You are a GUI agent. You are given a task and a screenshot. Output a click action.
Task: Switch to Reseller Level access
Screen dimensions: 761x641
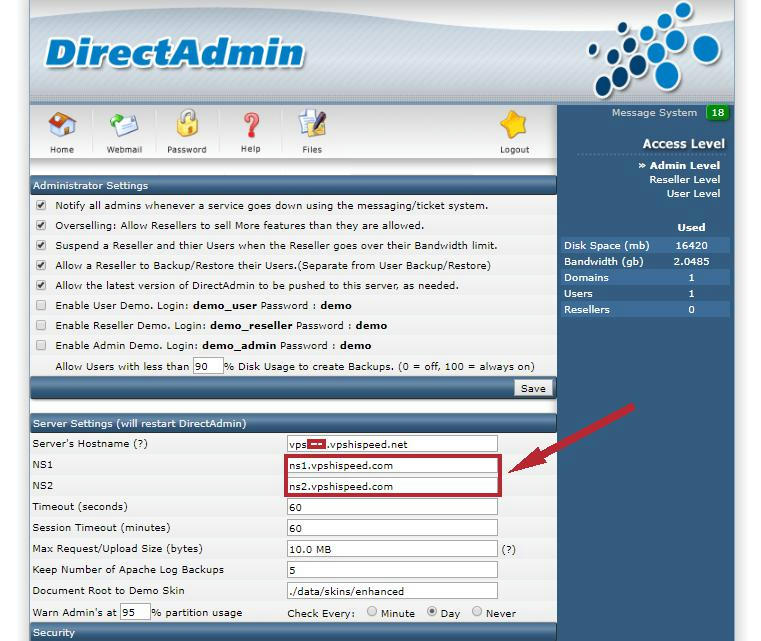tap(684, 180)
